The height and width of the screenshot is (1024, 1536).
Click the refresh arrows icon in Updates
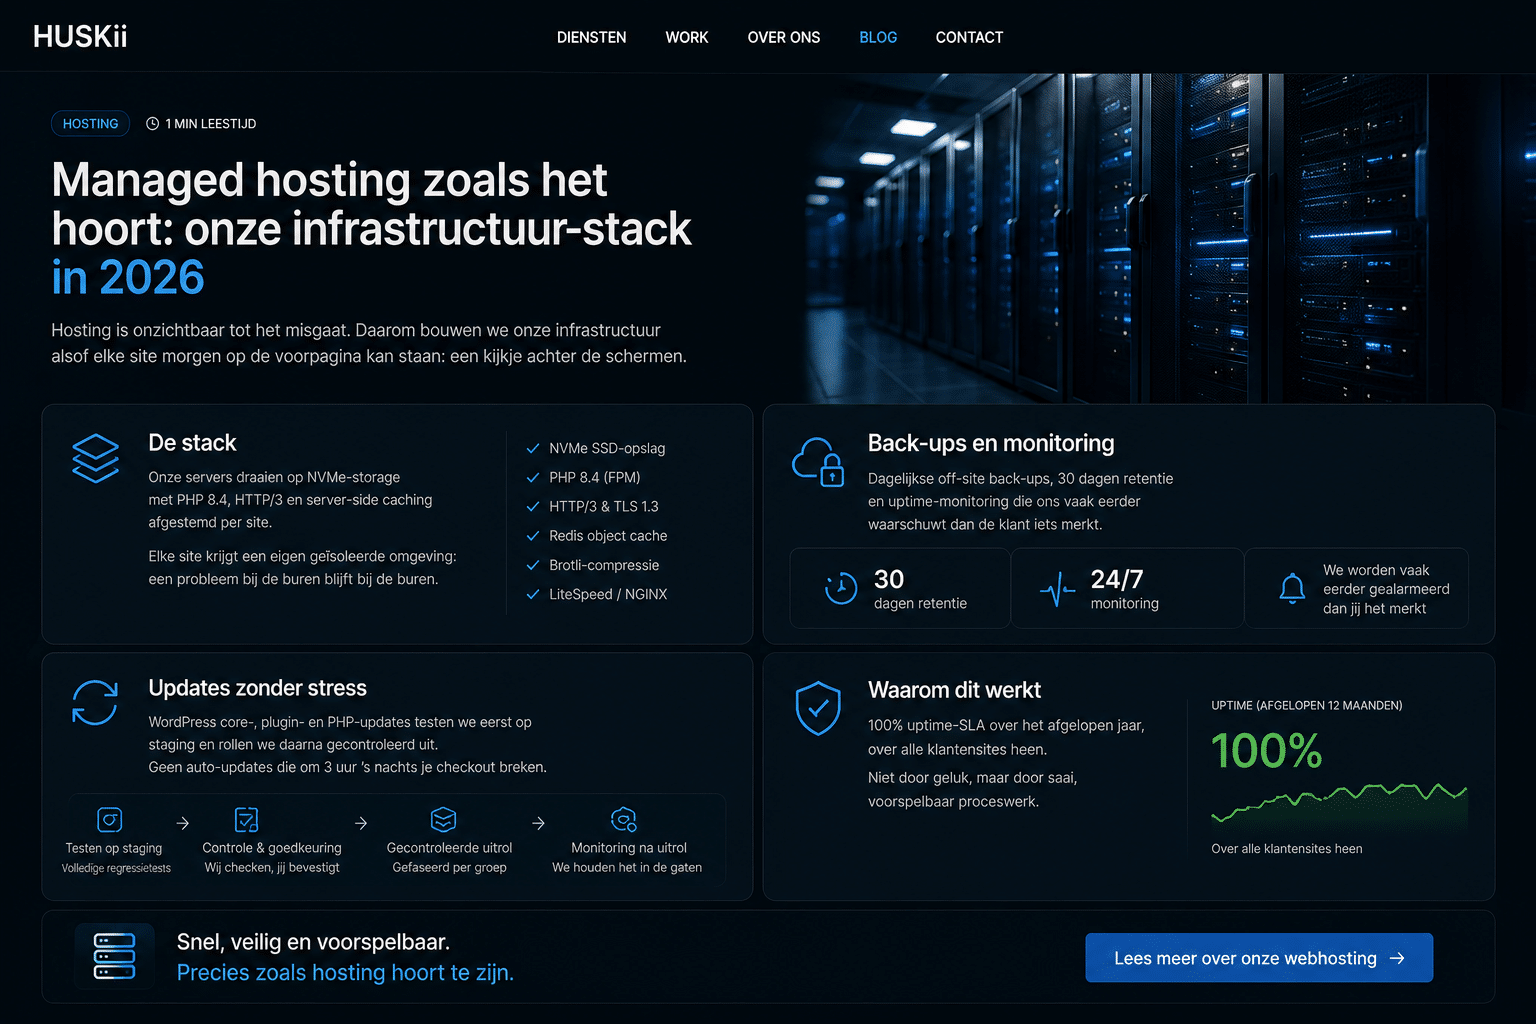(x=95, y=702)
